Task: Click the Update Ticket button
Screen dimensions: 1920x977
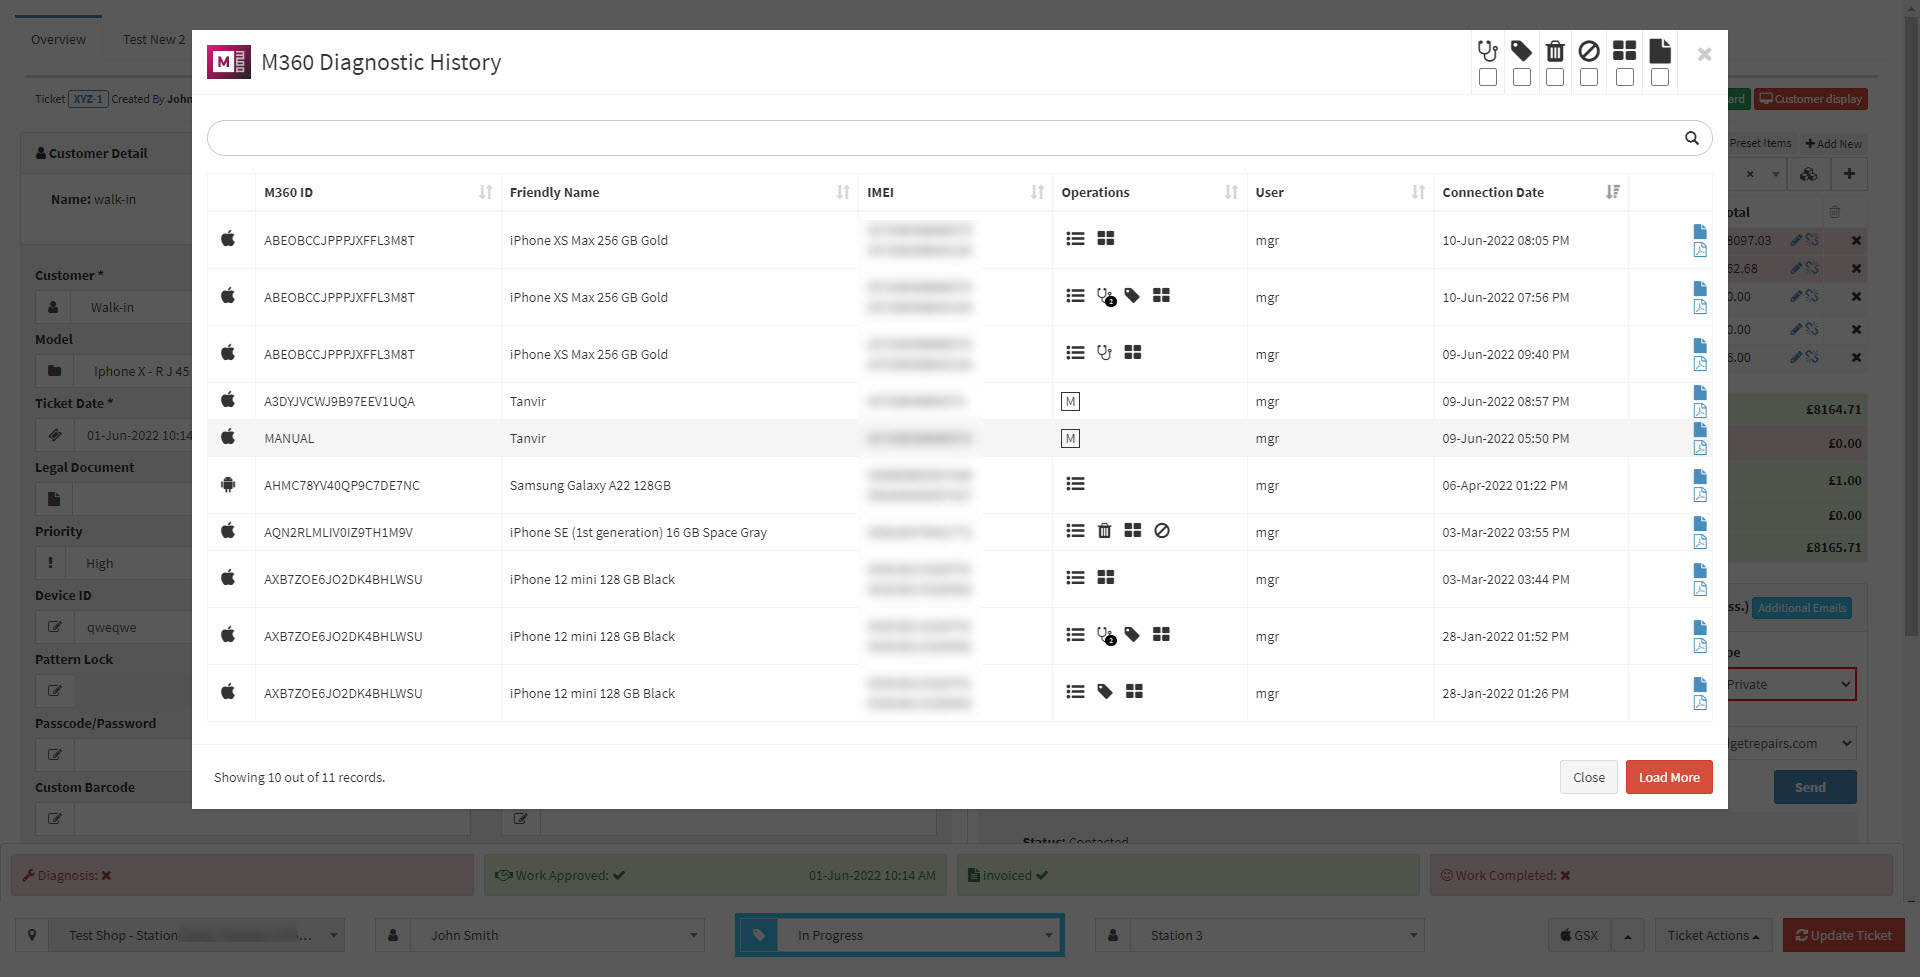Action: tap(1843, 935)
